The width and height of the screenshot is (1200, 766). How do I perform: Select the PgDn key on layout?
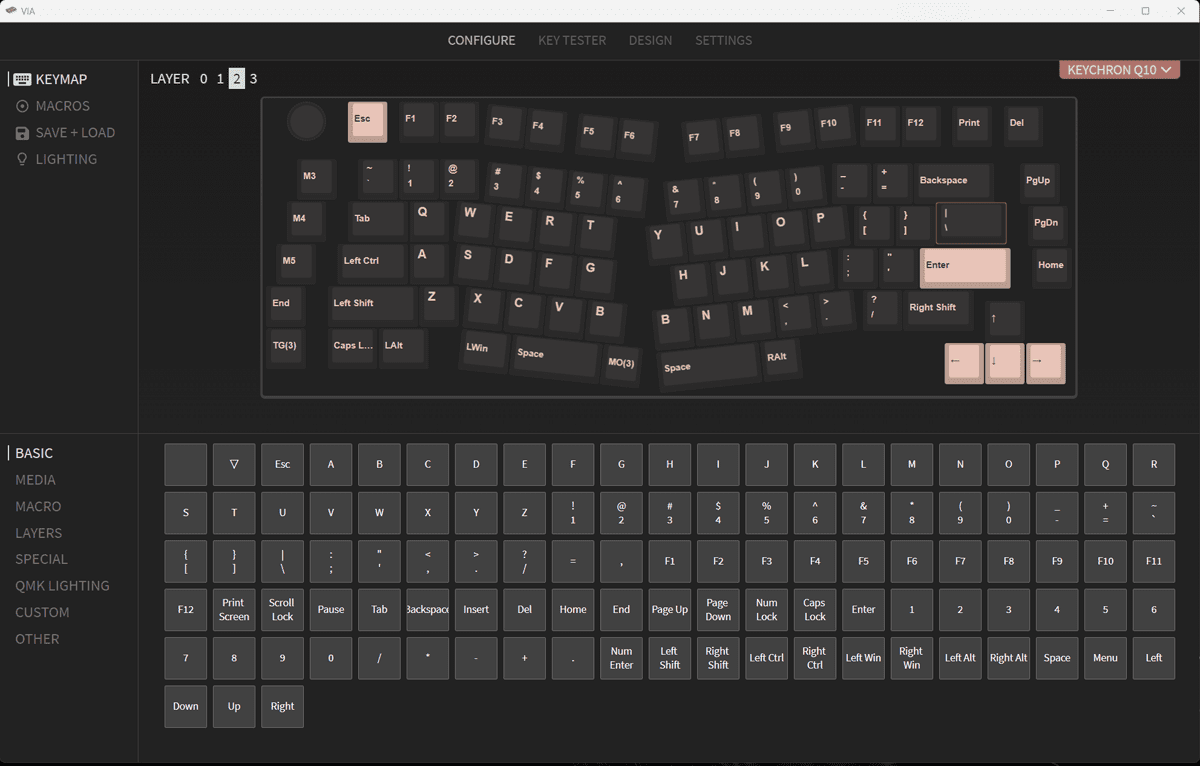pyautogui.click(x=1046, y=223)
